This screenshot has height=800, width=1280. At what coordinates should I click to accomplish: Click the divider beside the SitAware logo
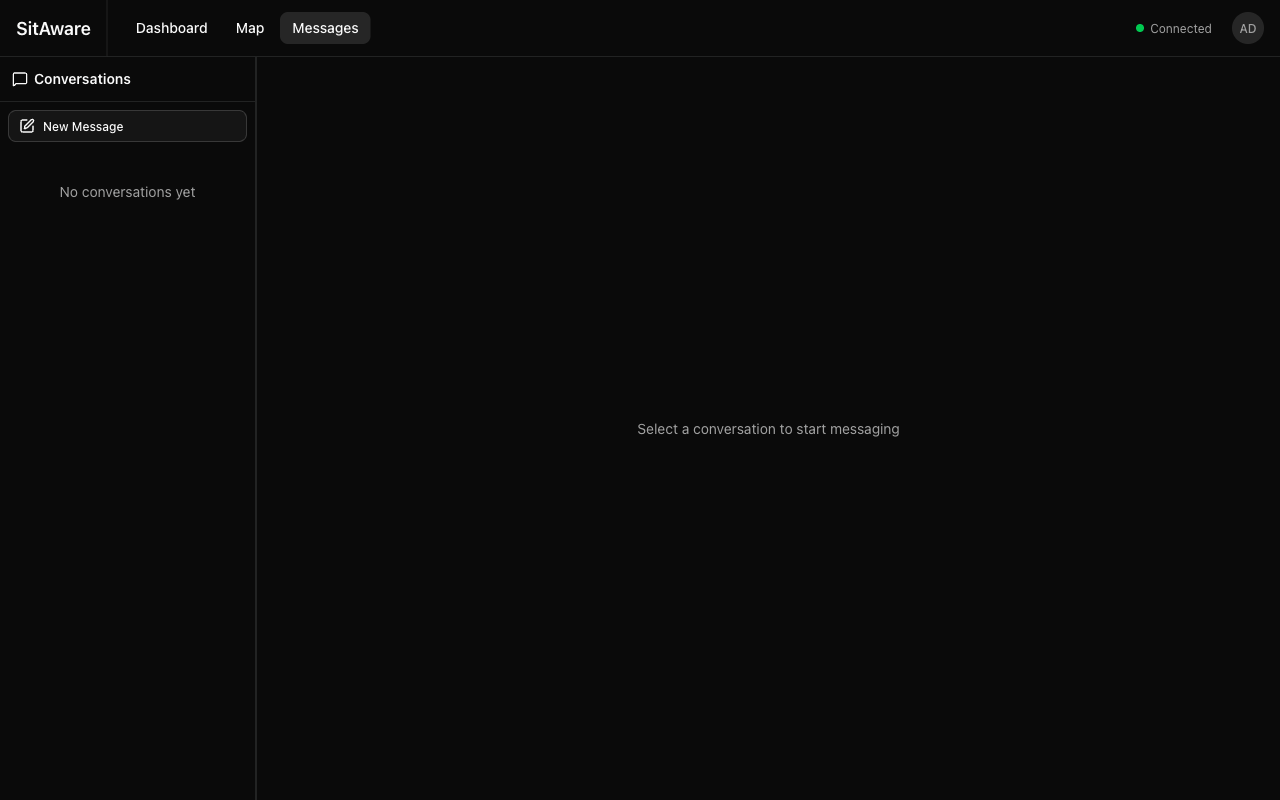(107, 28)
